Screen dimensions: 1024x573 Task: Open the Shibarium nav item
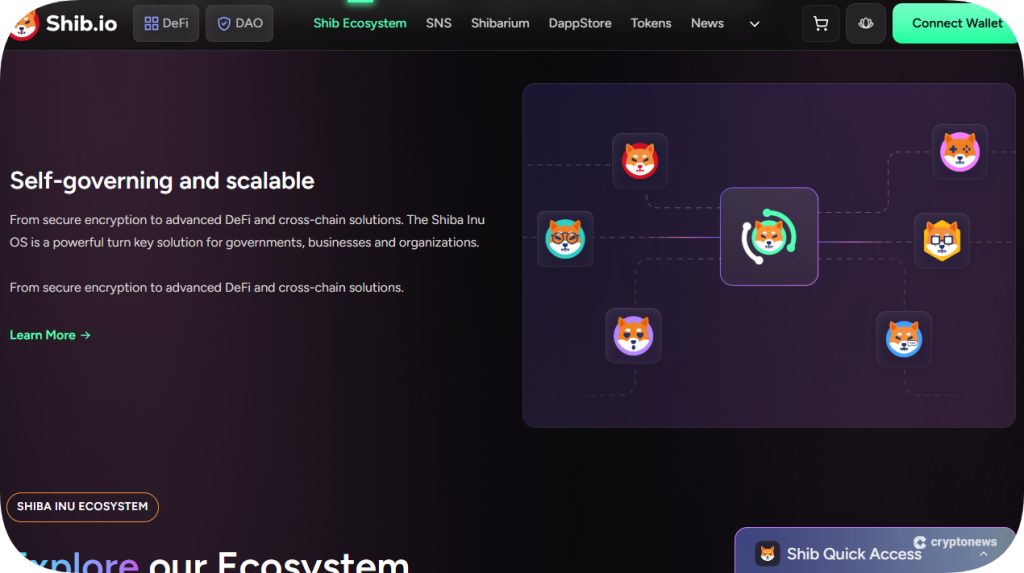click(x=500, y=23)
